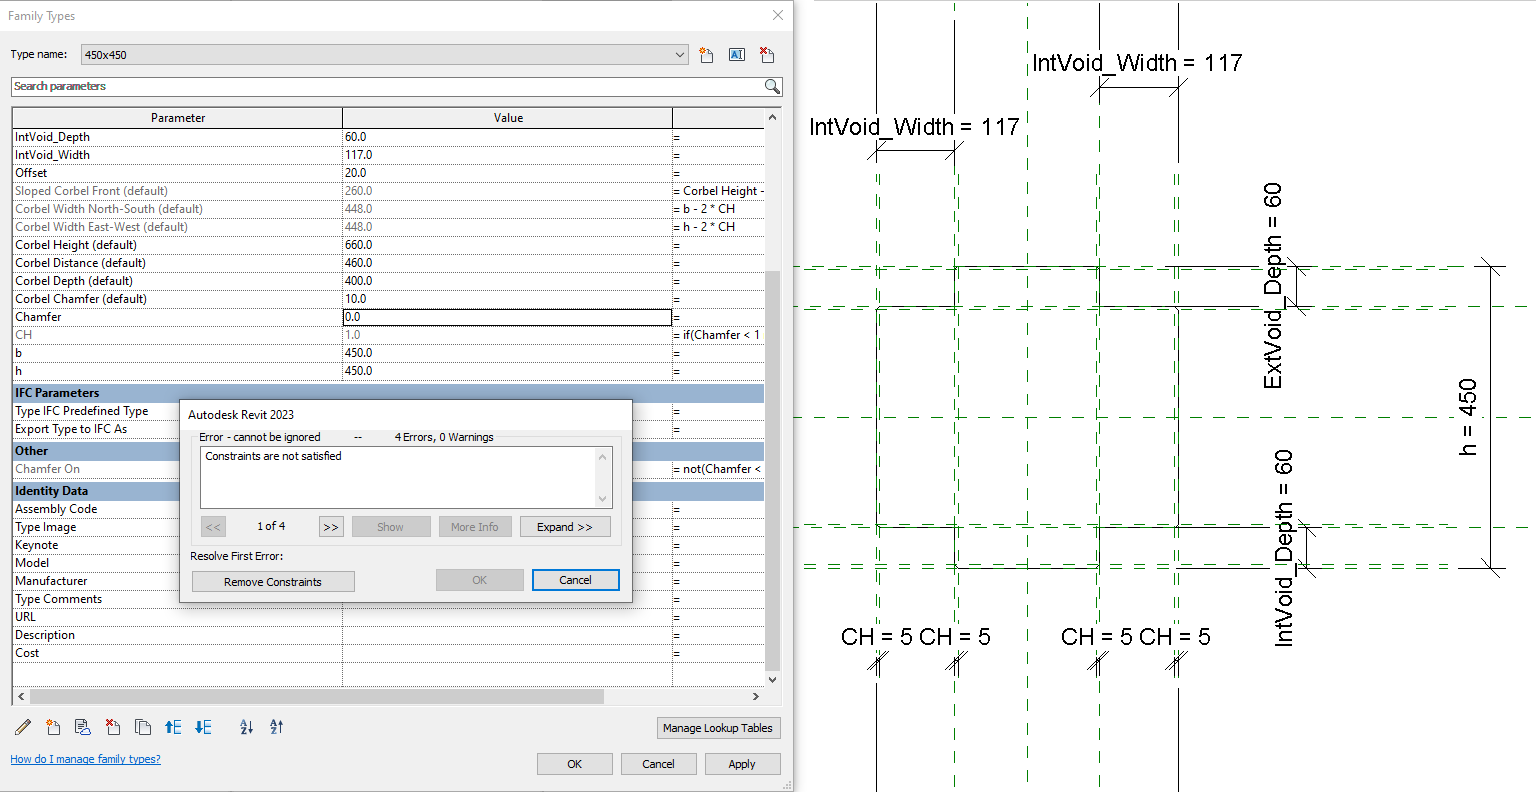Add a shared parameter via the cloud document icon
The width and height of the screenshot is (1536, 792).
(x=83, y=727)
